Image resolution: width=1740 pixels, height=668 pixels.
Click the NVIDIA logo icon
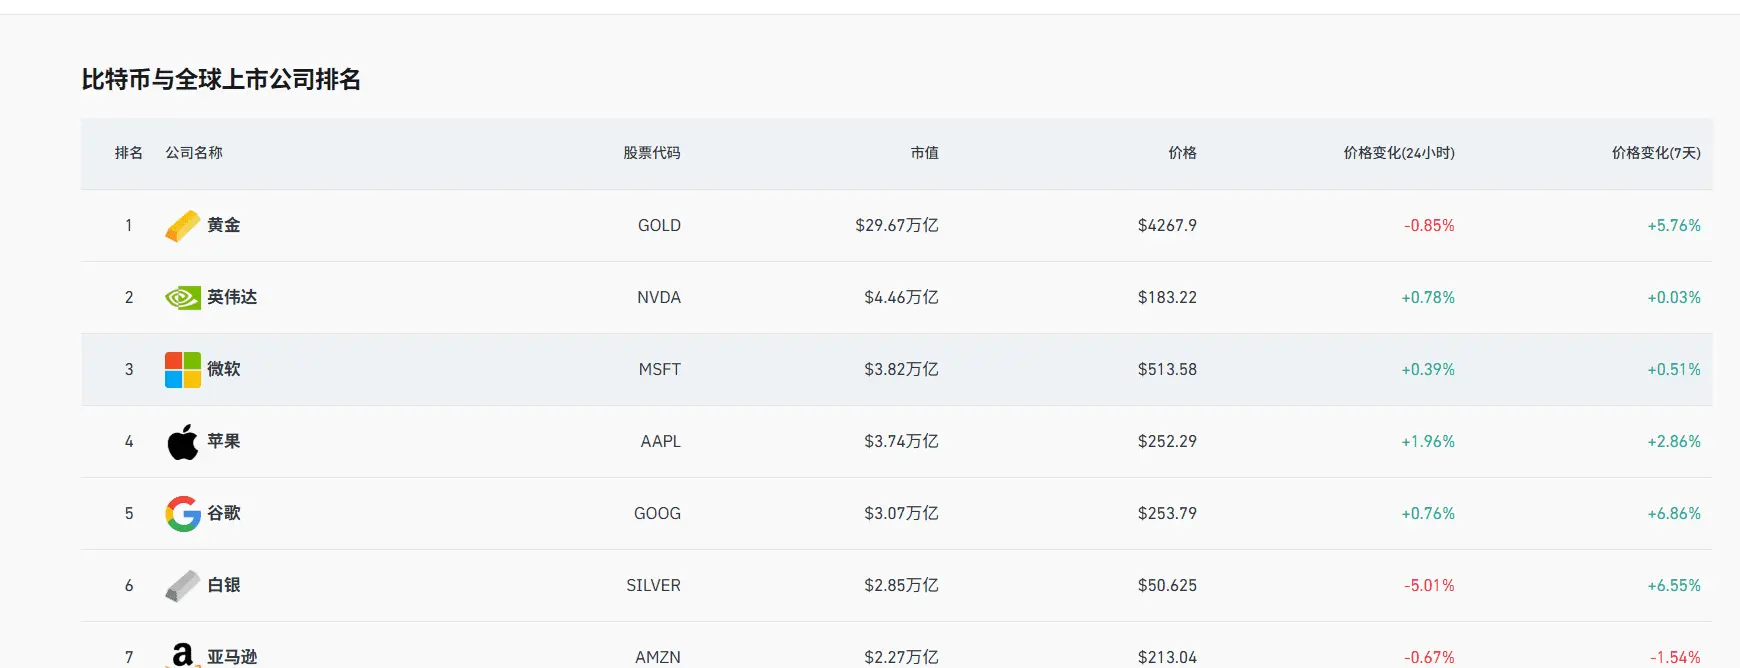[x=182, y=298]
